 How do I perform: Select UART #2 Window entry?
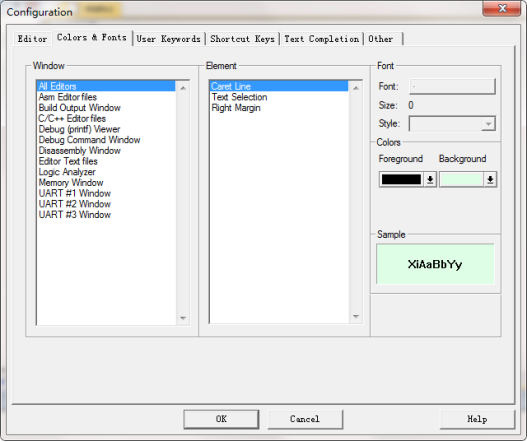106,204
